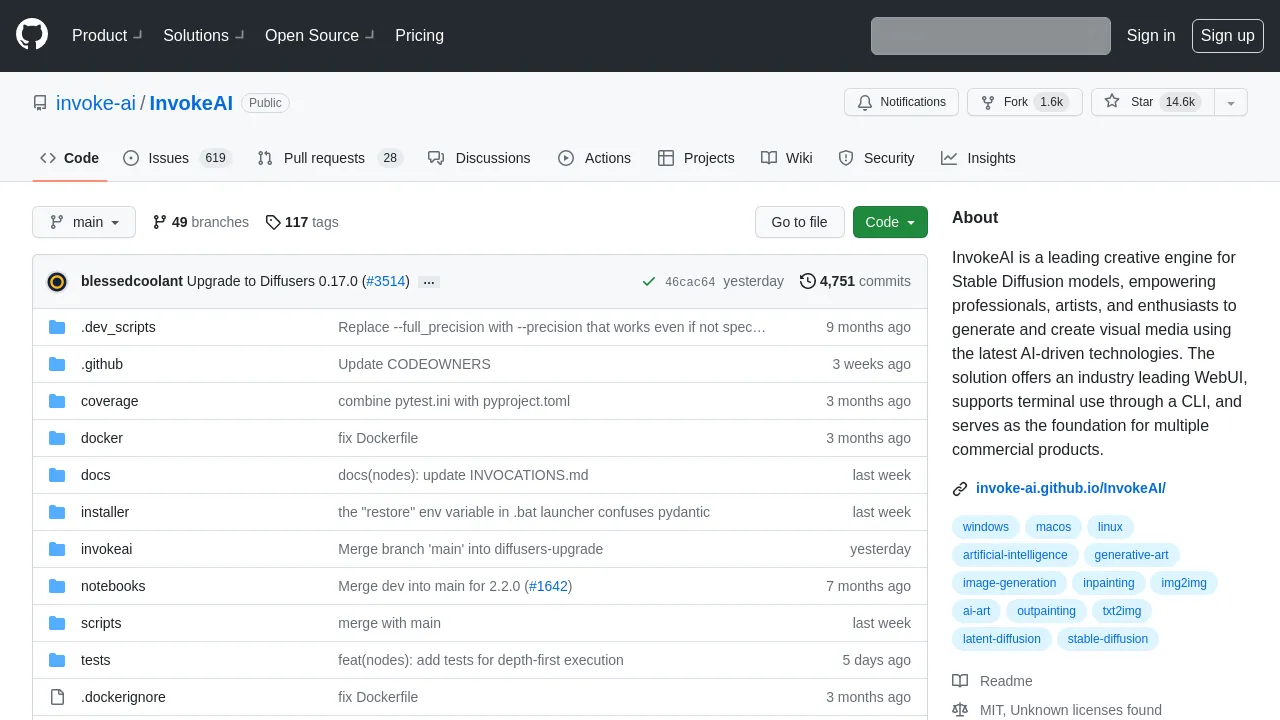Click the folder icon for notebooks
Image resolution: width=1280 pixels, height=720 pixels.
pos(57,586)
